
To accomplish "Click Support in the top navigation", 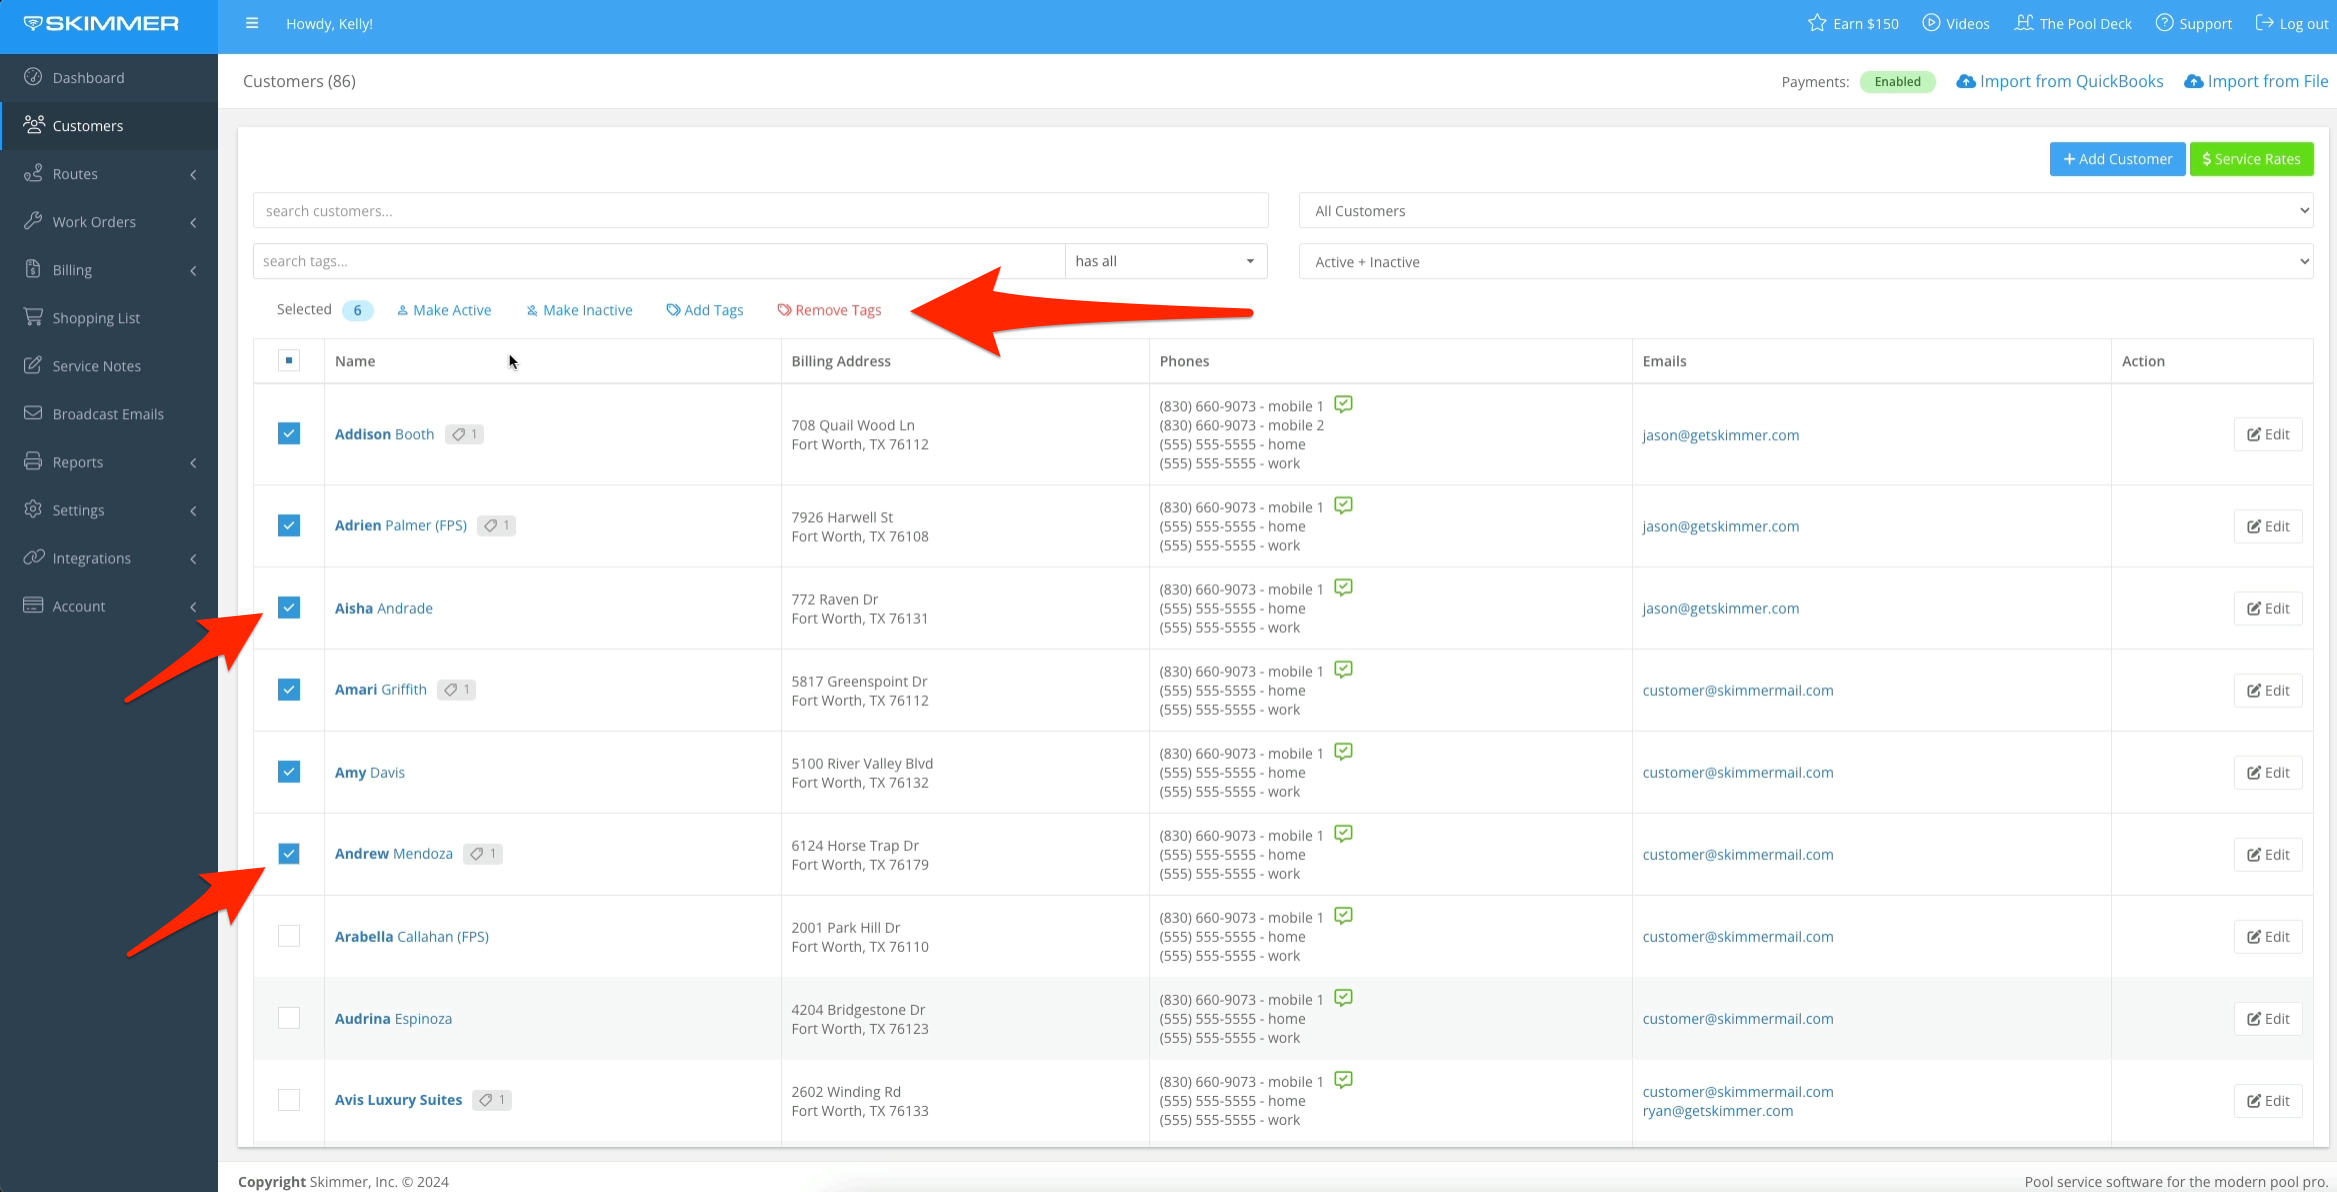I will point(2192,23).
